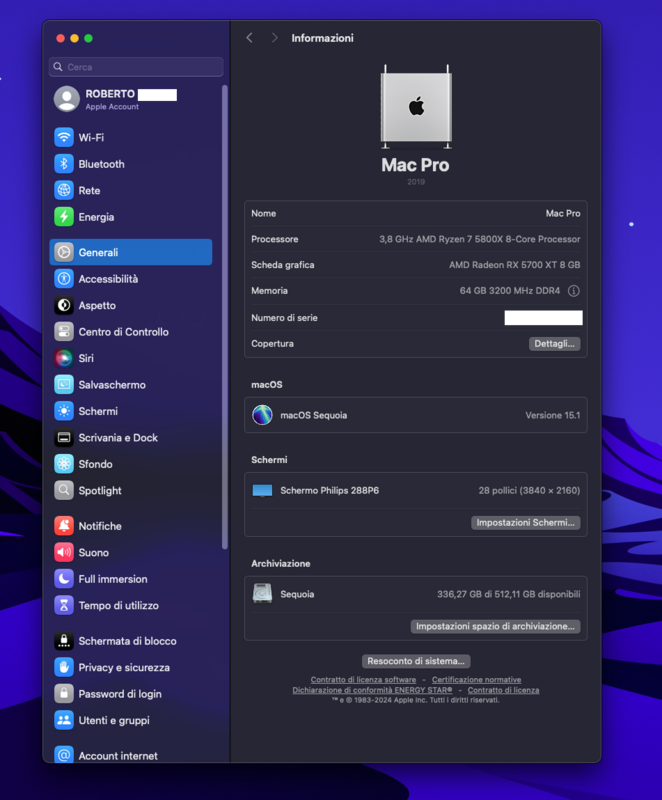This screenshot has width=662, height=800.
Task: Click the Versione 15.1 text
Action: pyautogui.click(x=553, y=415)
